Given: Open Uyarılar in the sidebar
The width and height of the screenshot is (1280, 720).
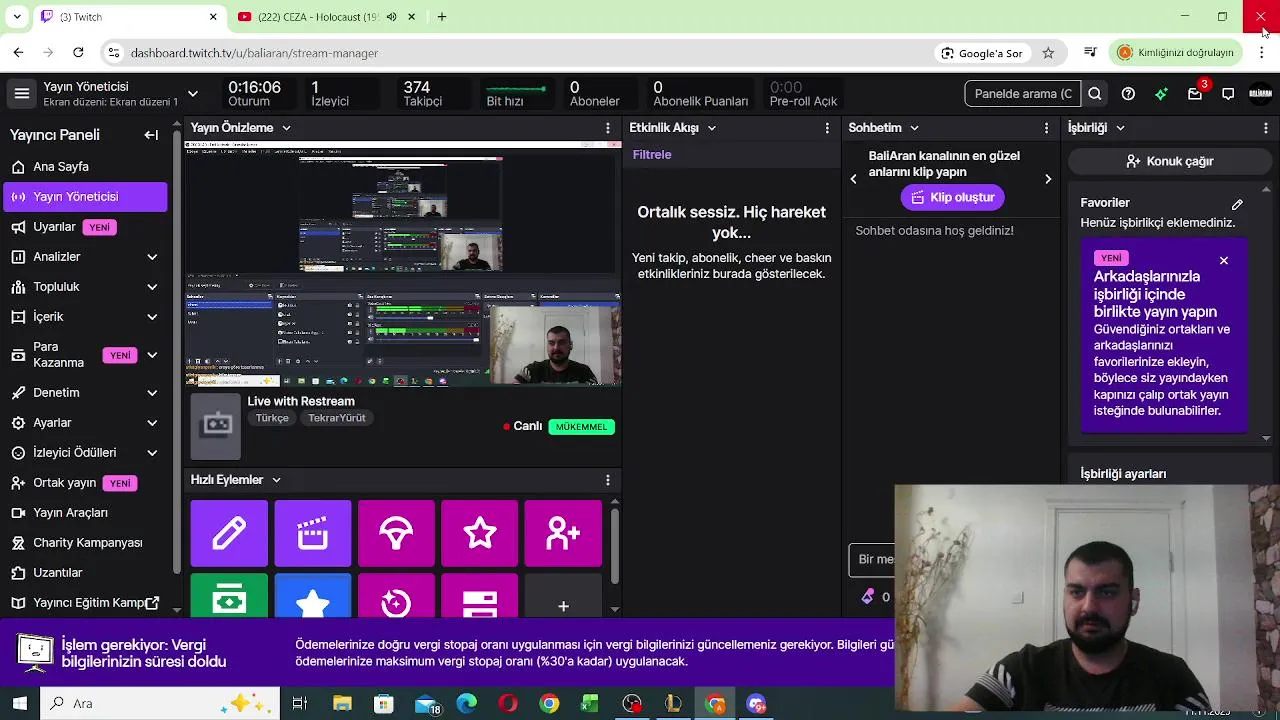Looking at the screenshot, I should (x=85, y=227).
